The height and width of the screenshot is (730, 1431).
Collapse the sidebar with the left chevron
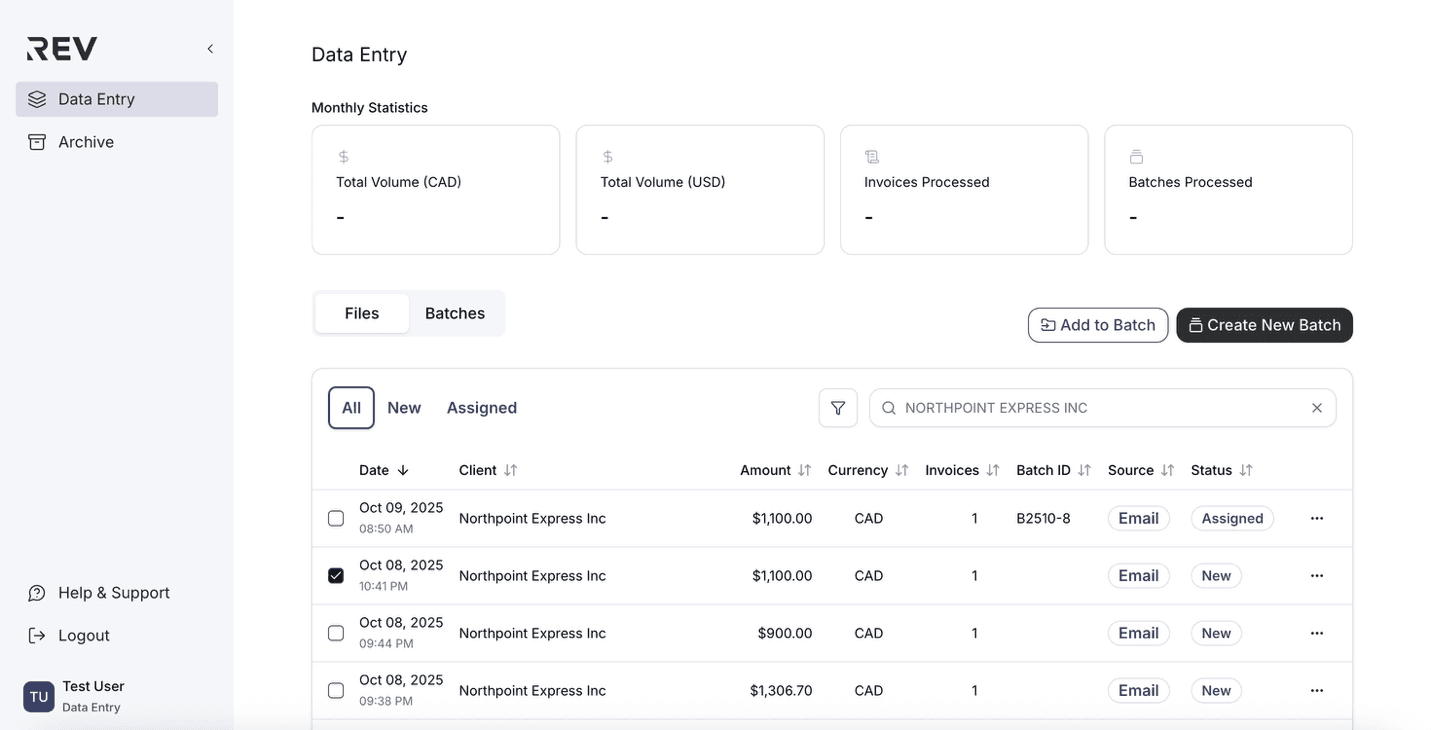coord(209,47)
